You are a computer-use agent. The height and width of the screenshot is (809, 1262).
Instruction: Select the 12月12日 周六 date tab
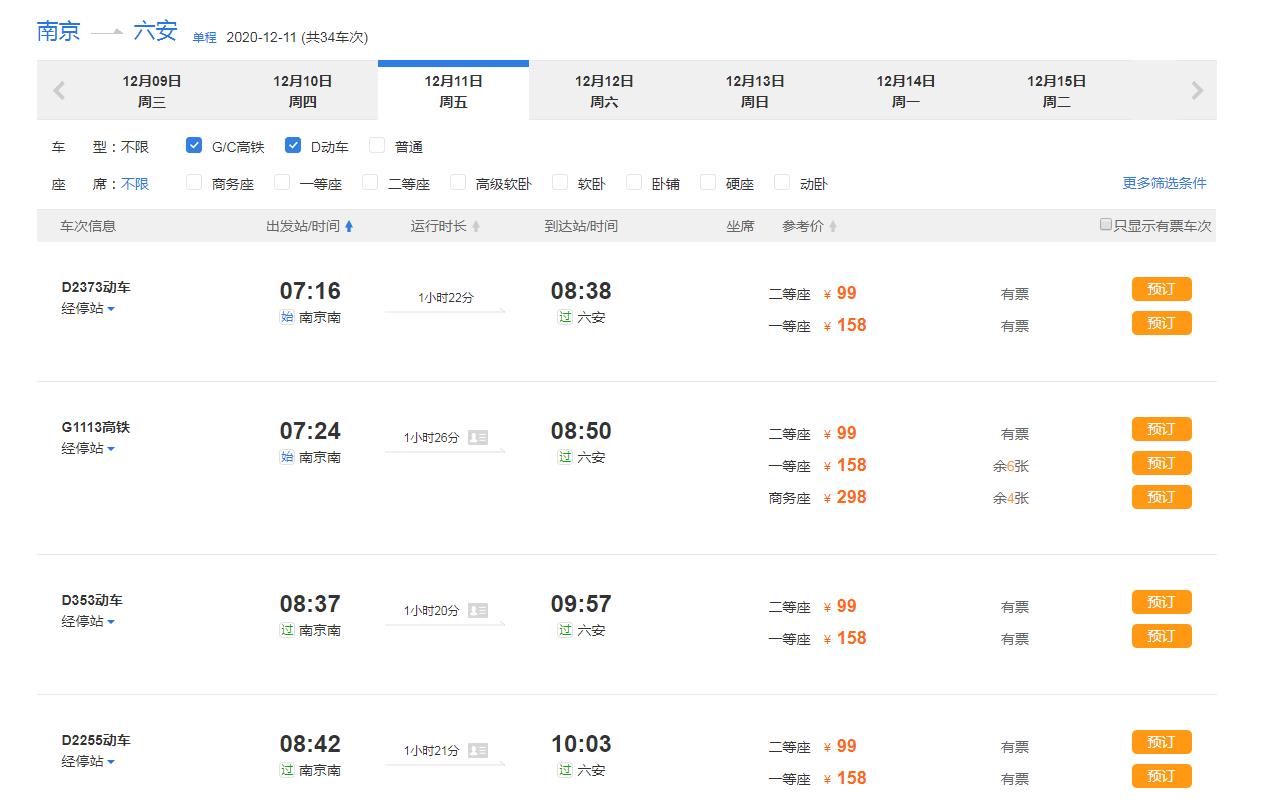point(604,91)
